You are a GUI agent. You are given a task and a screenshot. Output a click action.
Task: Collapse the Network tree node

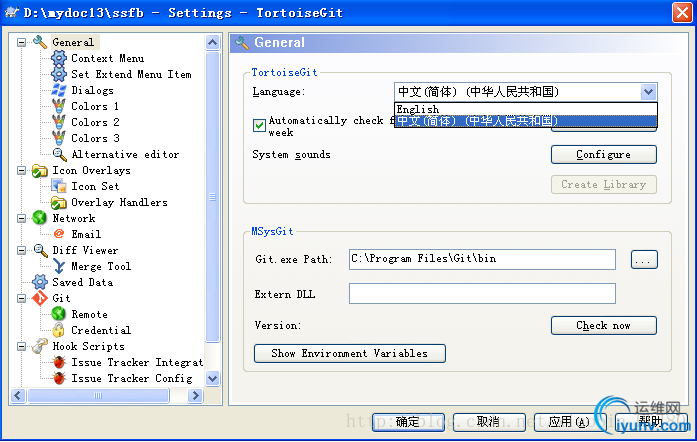click(x=21, y=218)
